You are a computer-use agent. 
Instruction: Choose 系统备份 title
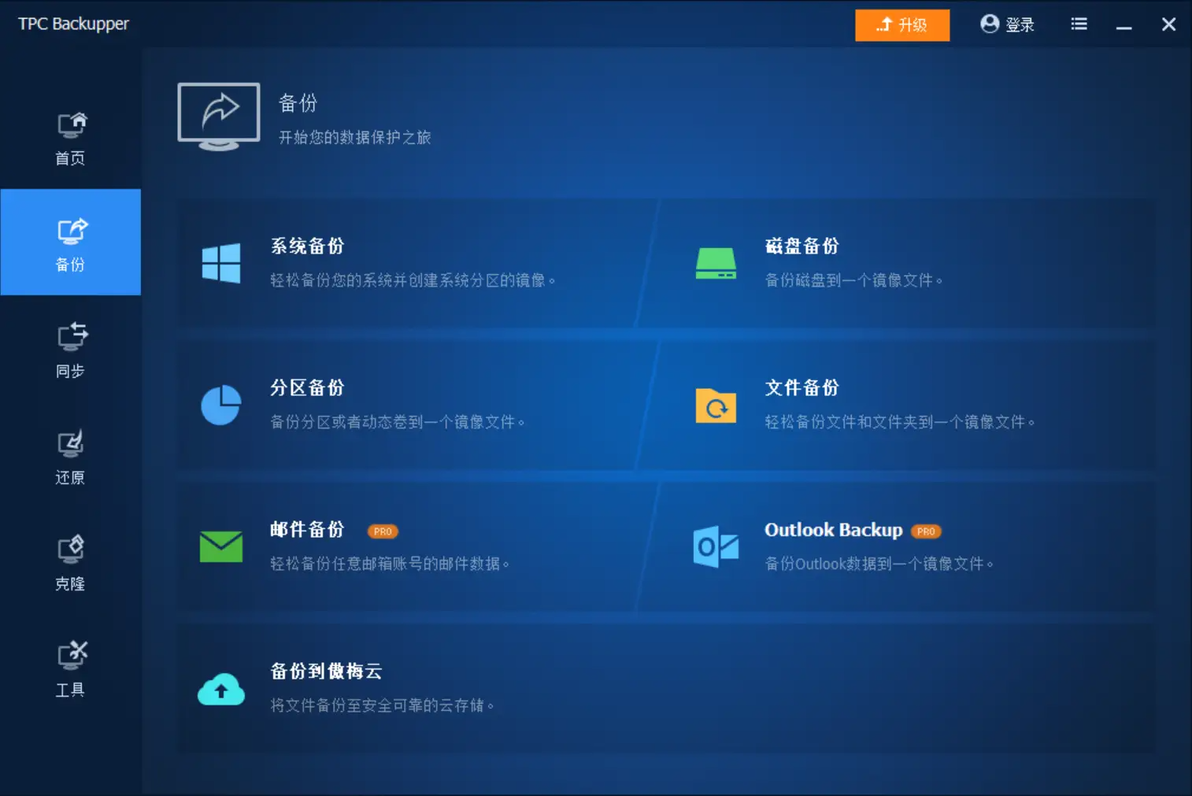[x=308, y=246]
